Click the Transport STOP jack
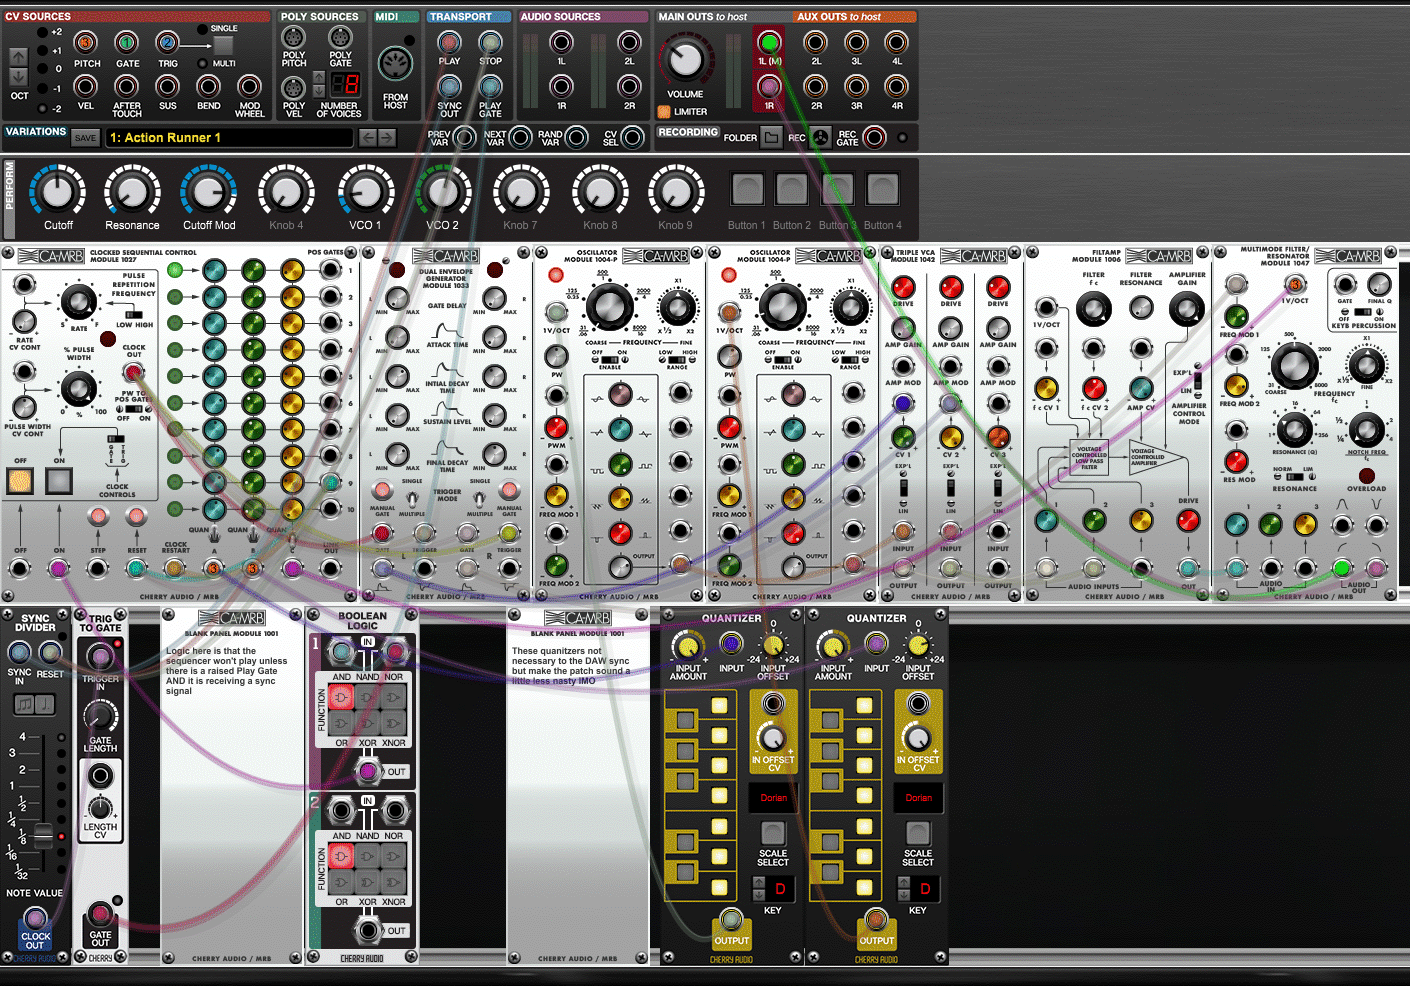Viewport: 1410px width, 986px height. (490, 42)
